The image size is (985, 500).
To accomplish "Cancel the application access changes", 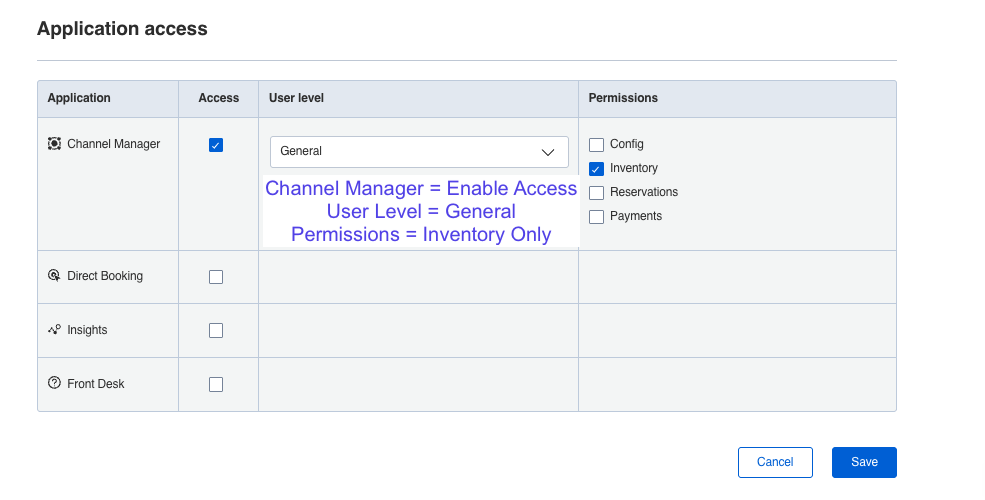I will coord(775,462).
